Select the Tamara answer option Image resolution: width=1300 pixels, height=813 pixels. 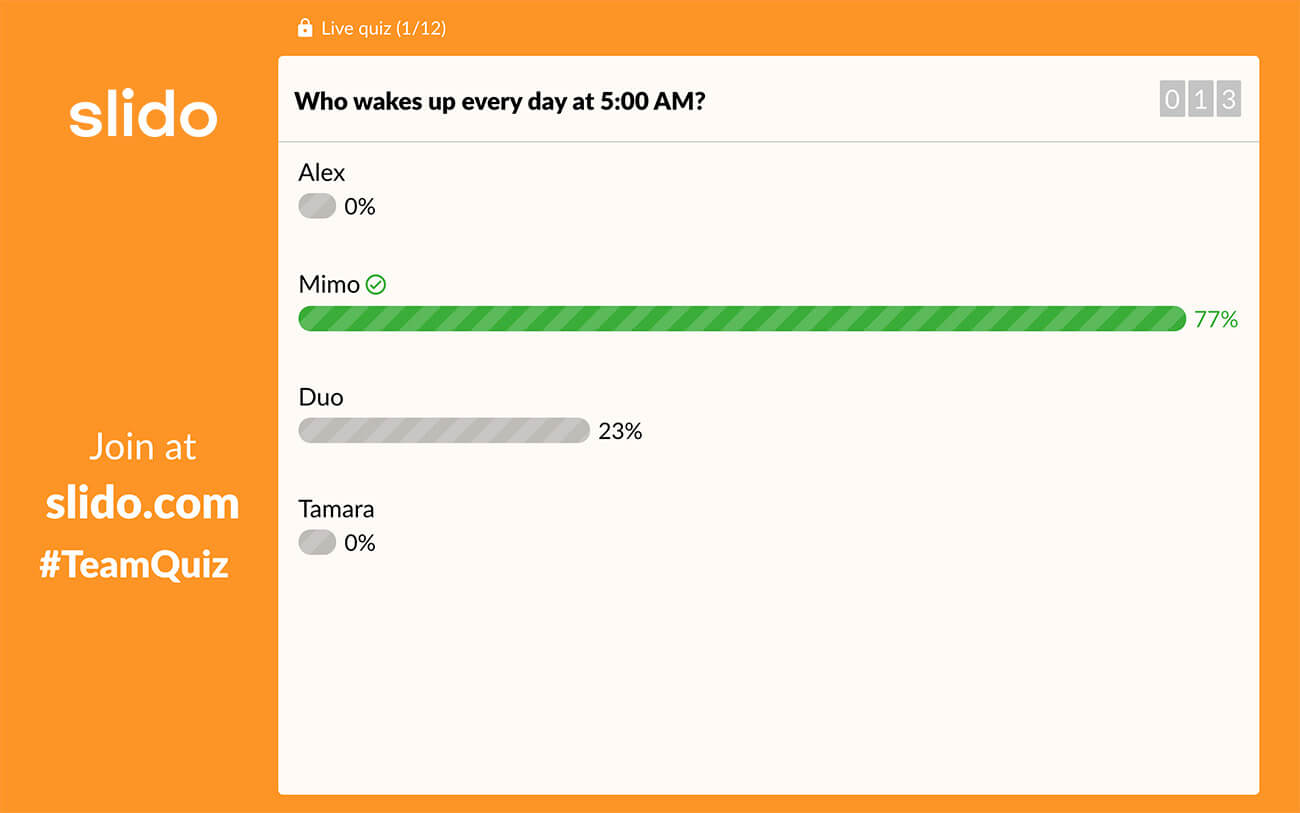(336, 509)
